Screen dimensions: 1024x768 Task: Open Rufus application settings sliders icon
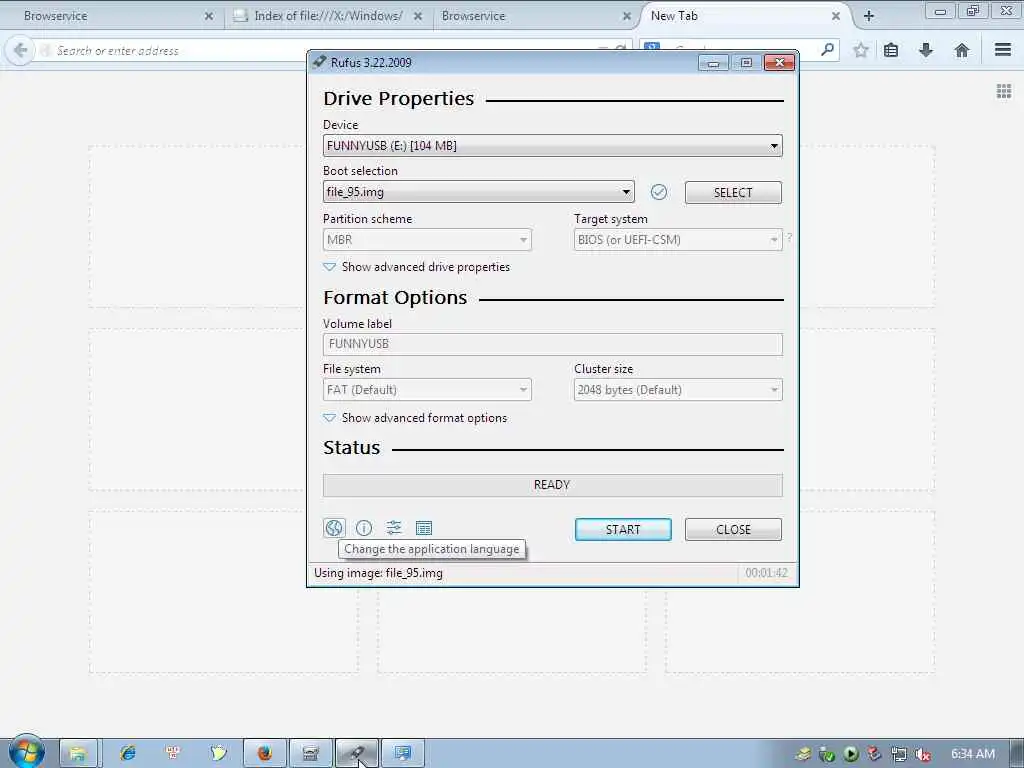click(x=394, y=528)
